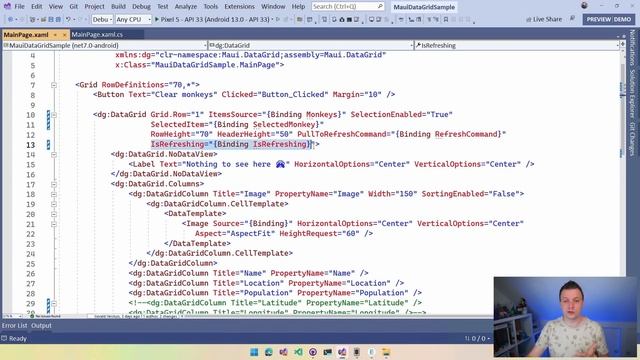Open the Any CPU platform dropdown
Image resolution: width=640 pixels, height=360 pixels.
[x=133, y=19]
